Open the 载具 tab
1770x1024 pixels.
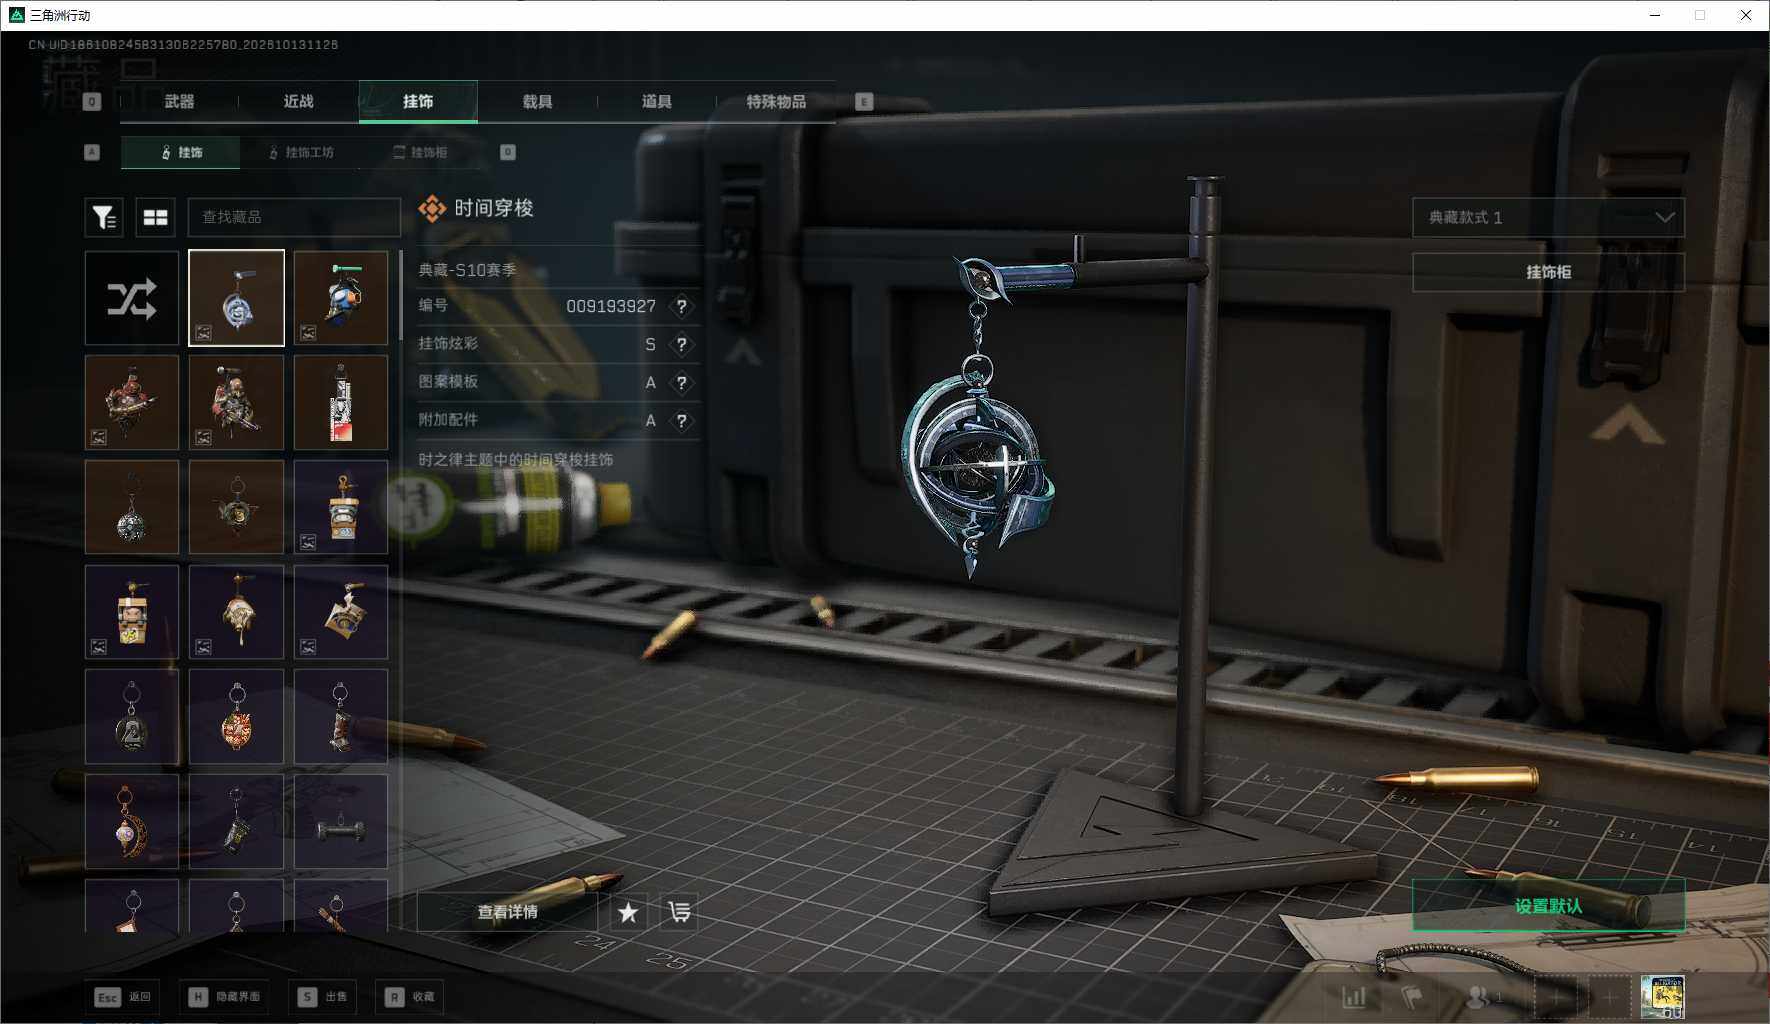click(x=537, y=101)
